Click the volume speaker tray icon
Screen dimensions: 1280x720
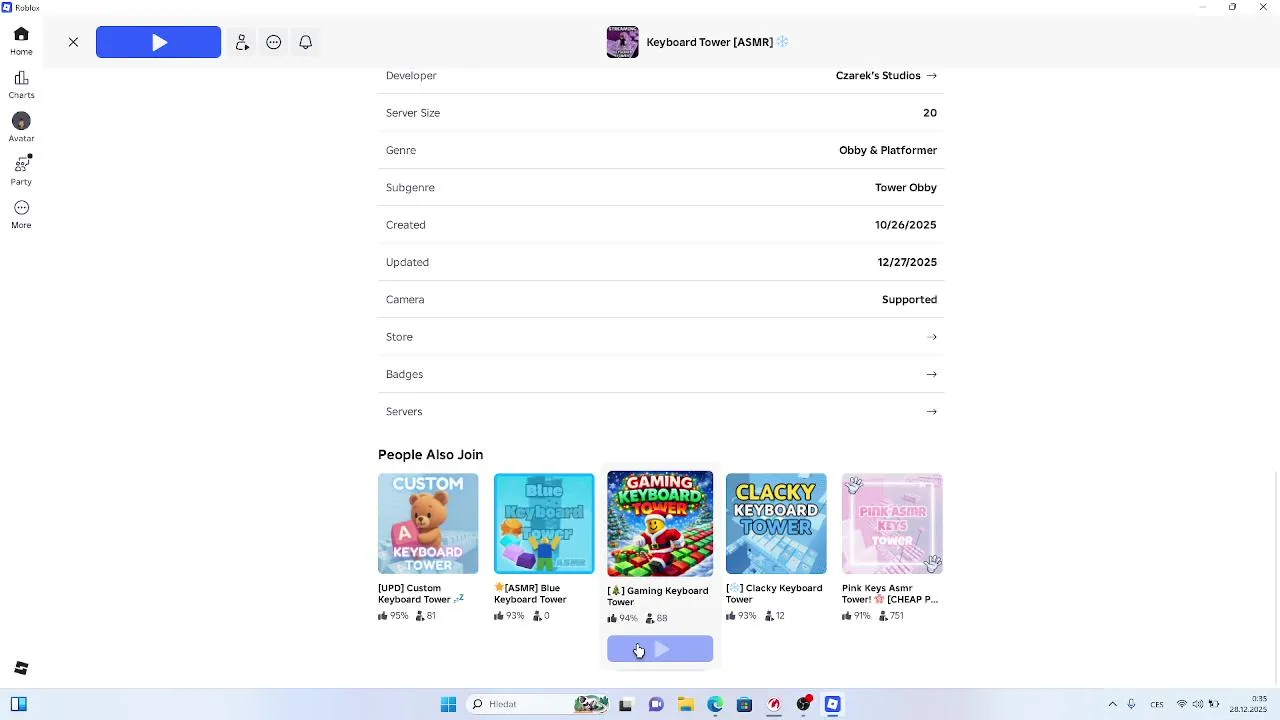click(x=1198, y=704)
